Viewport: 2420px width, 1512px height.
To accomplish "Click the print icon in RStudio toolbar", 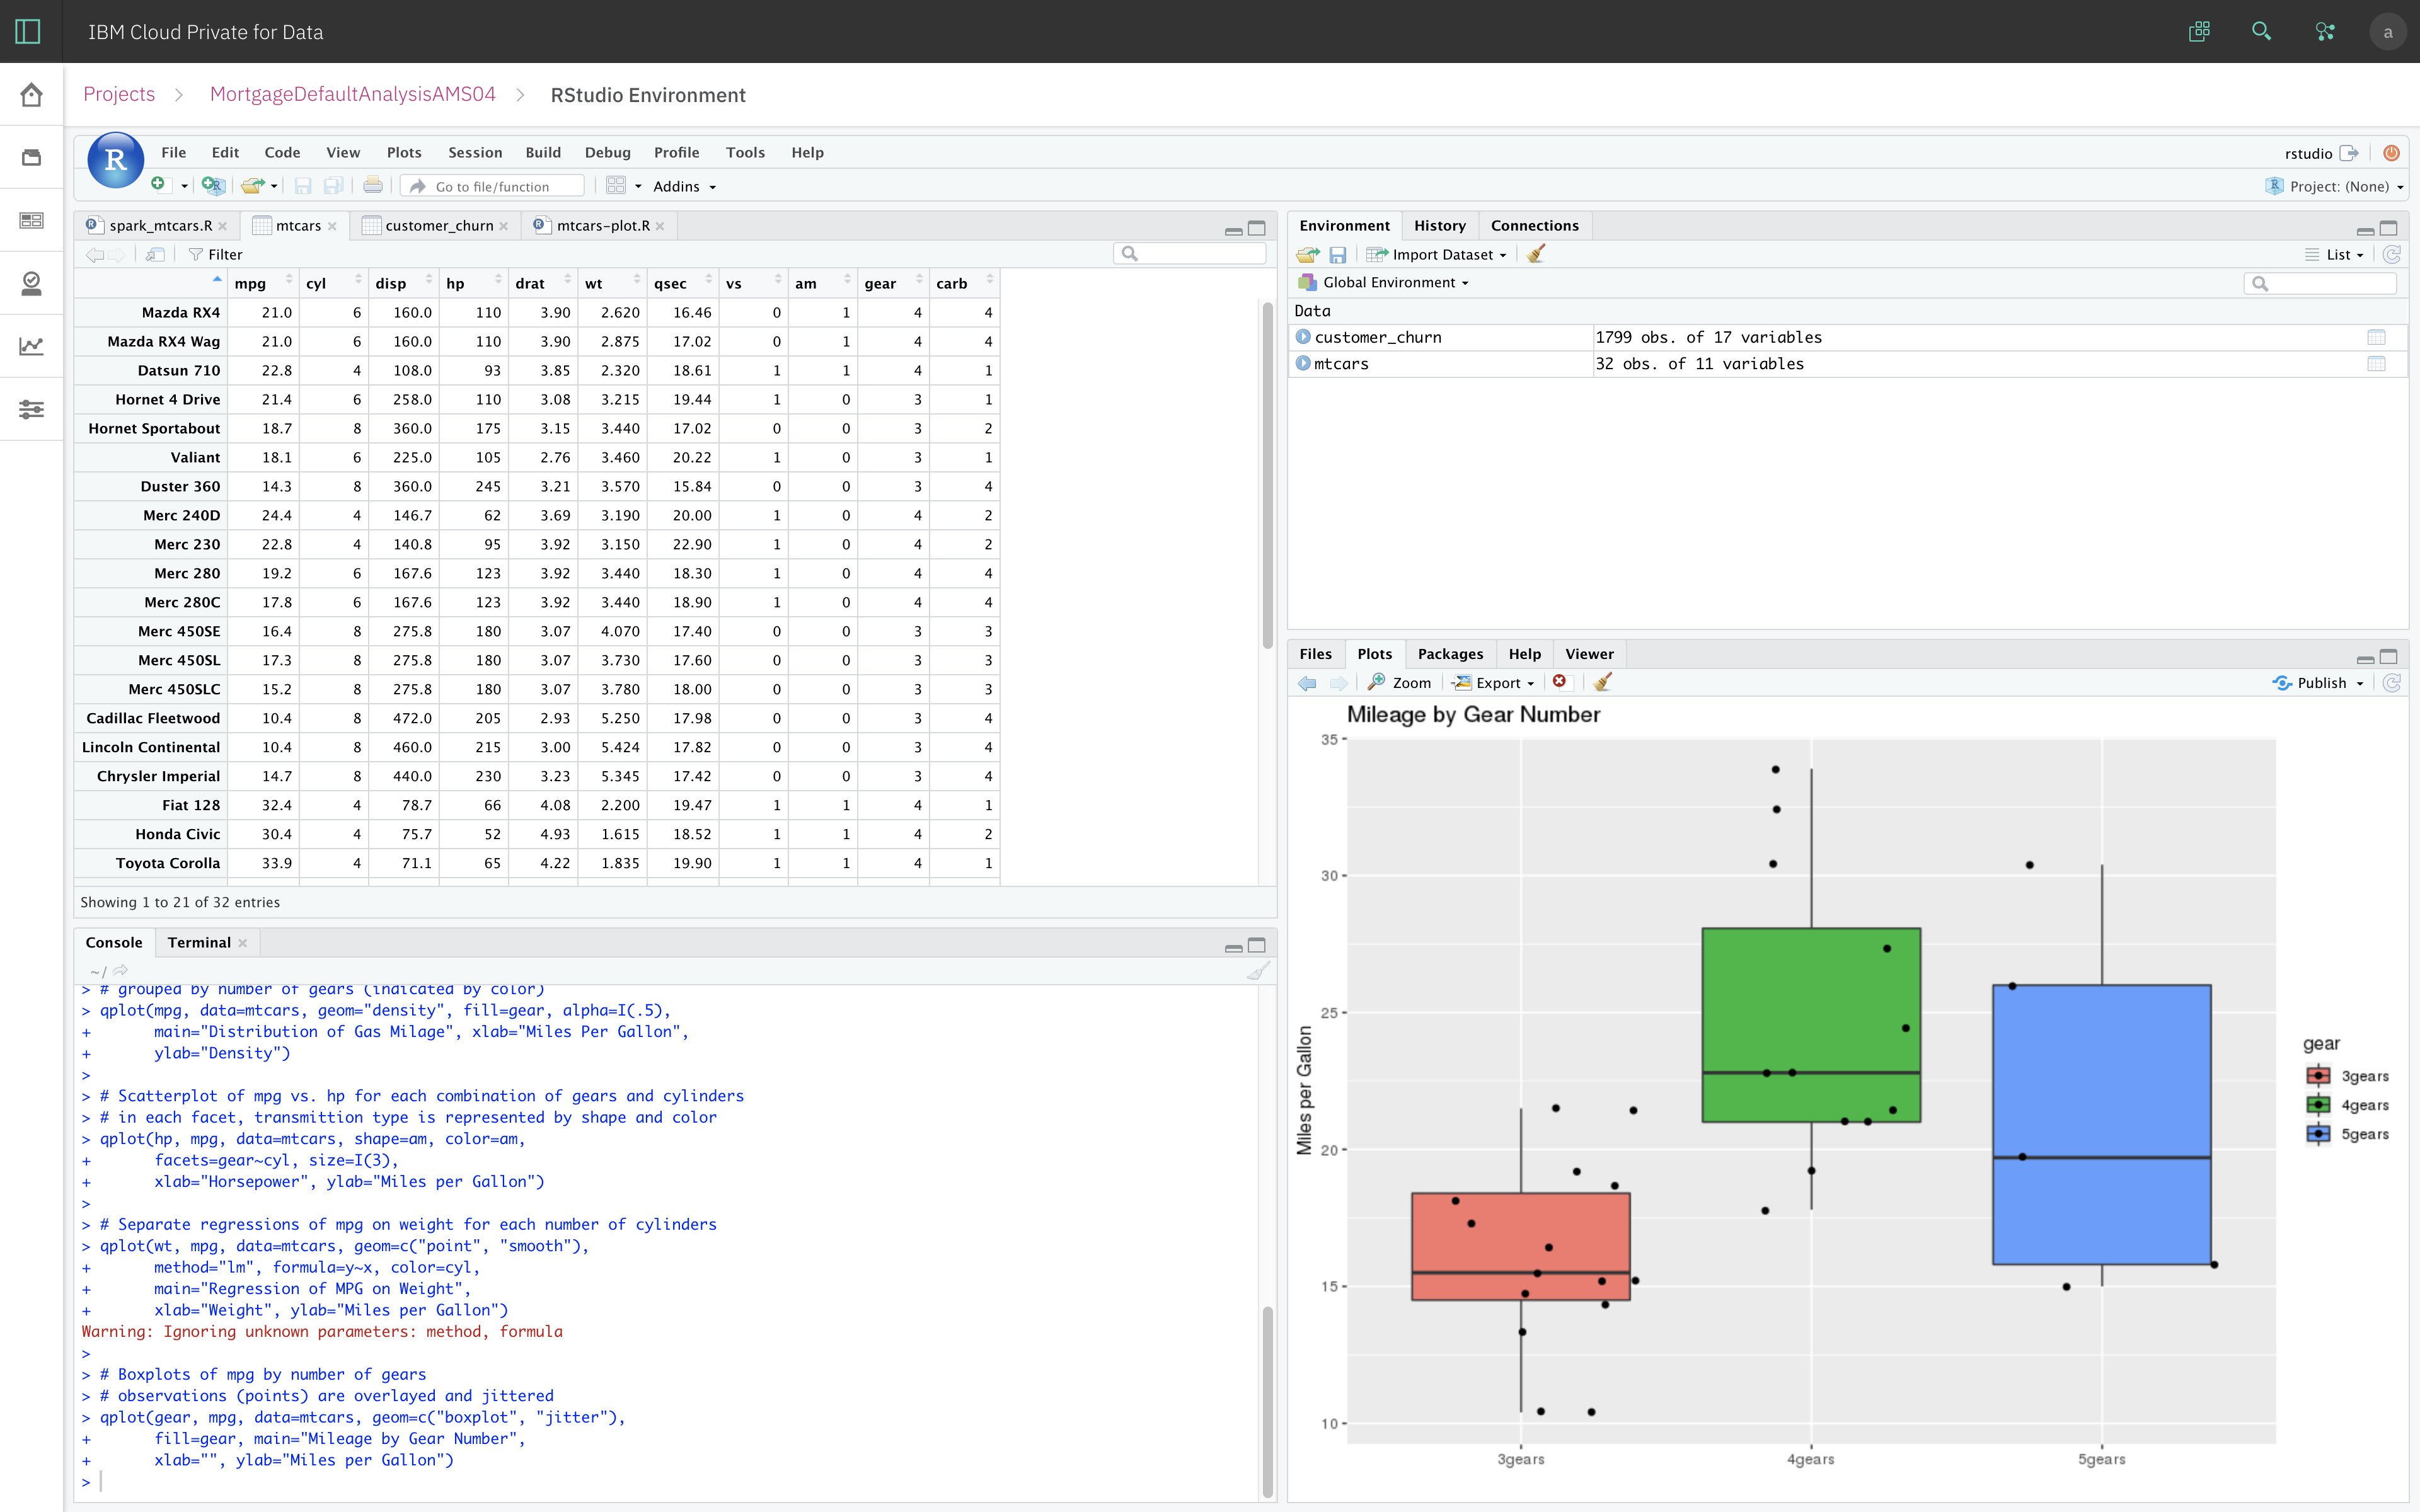I will [373, 186].
